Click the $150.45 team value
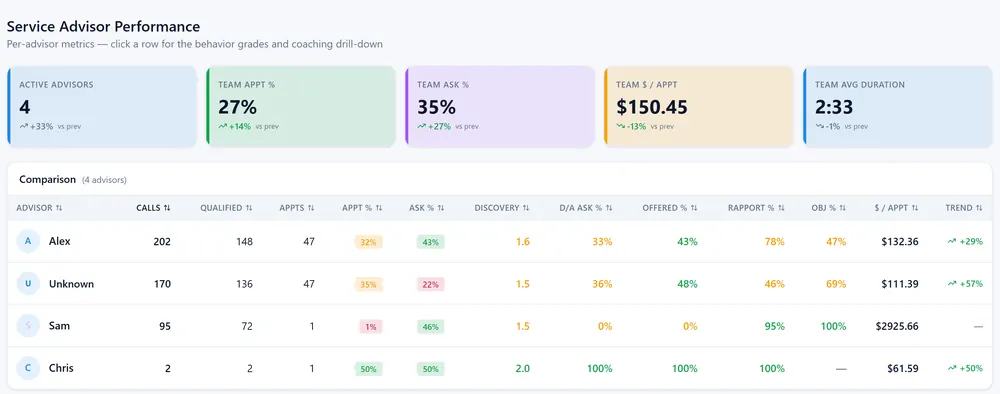 click(x=652, y=106)
